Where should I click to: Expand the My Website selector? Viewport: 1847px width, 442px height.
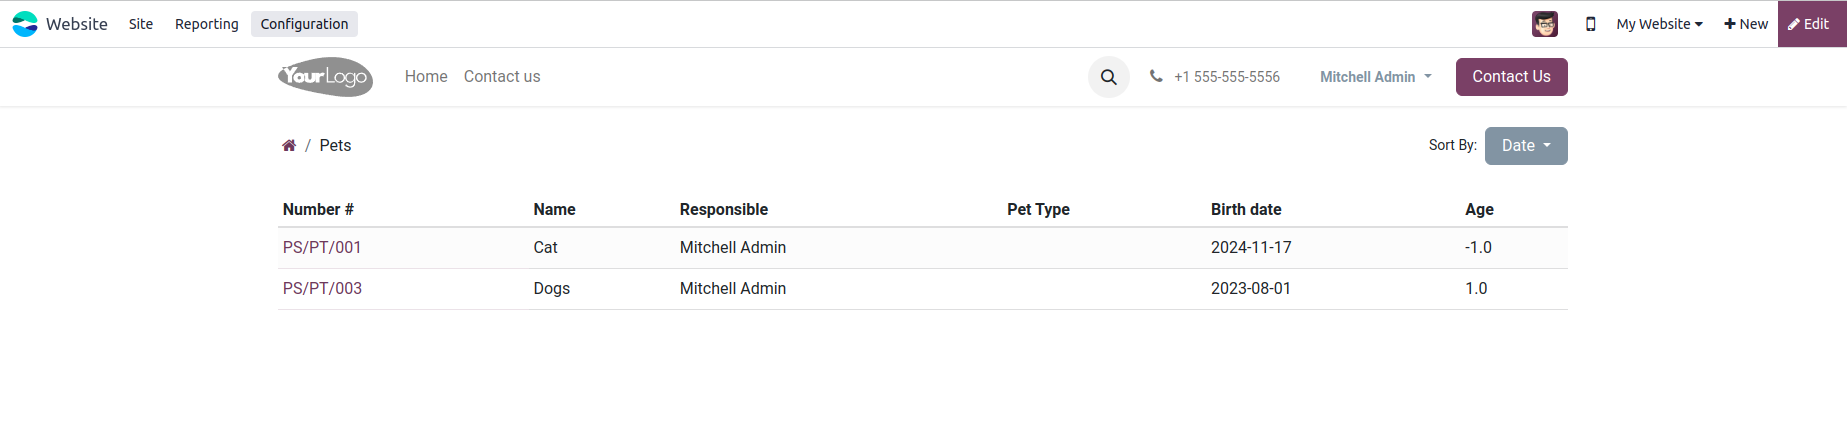pos(1659,24)
